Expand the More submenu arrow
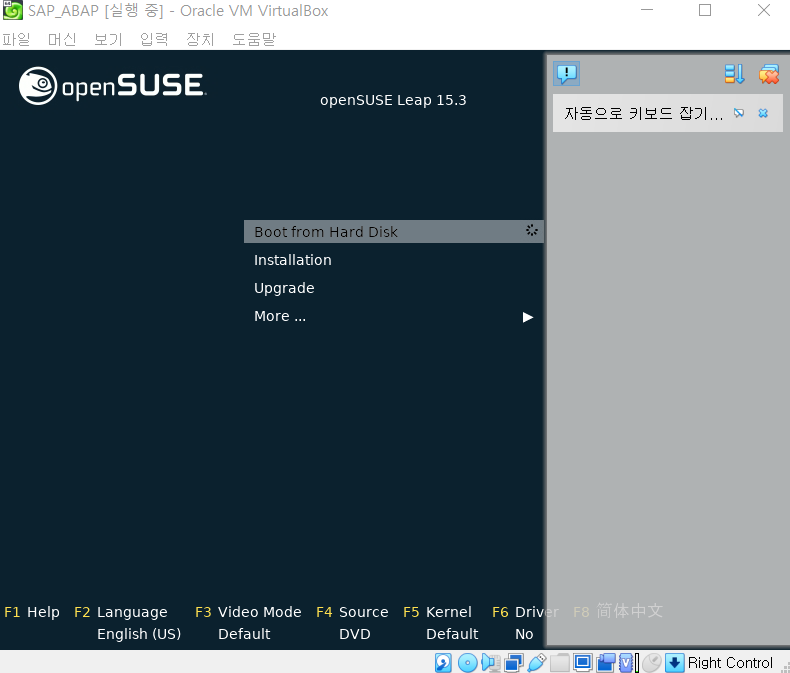The height and width of the screenshot is (673, 790). pyautogui.click(x=528, y=317)
